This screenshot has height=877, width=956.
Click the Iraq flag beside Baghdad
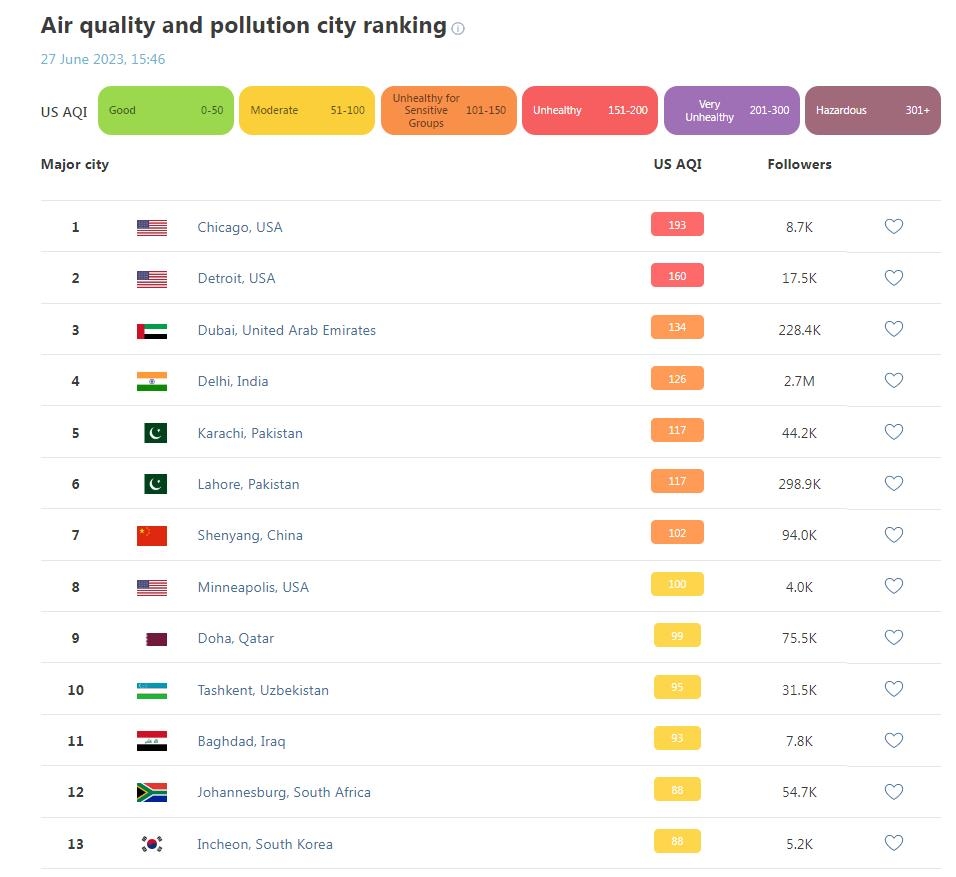click(x=152, y=741)
